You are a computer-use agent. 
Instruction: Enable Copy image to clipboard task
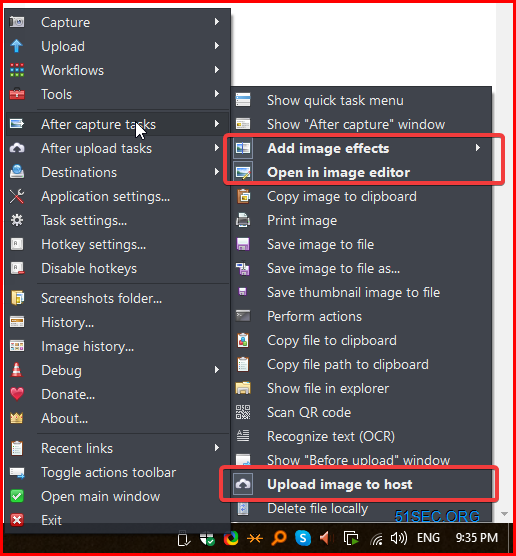click(360, 196)
